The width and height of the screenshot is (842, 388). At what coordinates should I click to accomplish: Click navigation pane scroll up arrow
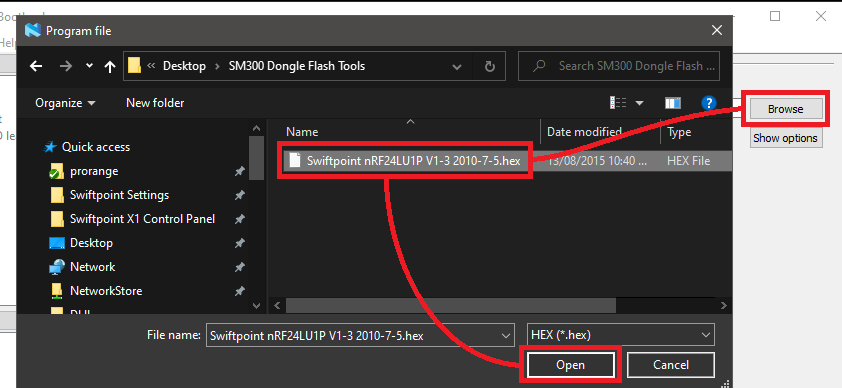click(257, 129)
